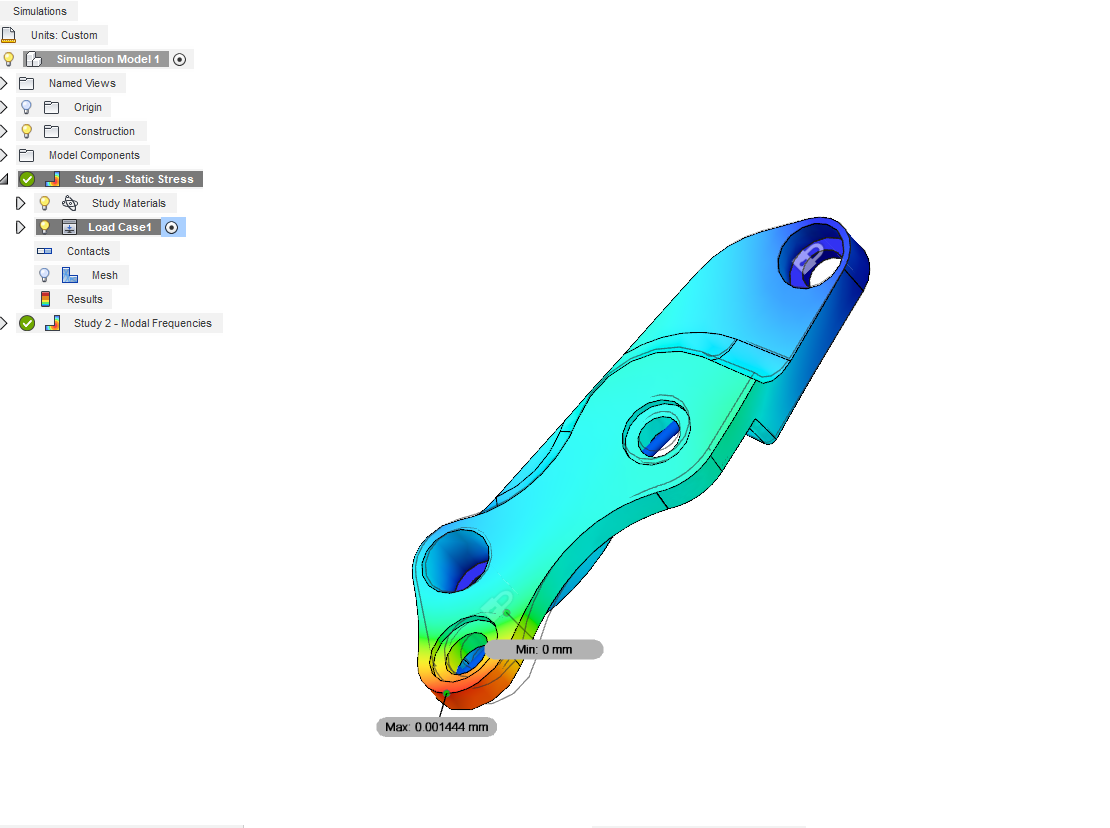Click the Max: 0.001444 mm probe label
The height and width of the screenshot is (828, 1110).
[x=437, y=727]
